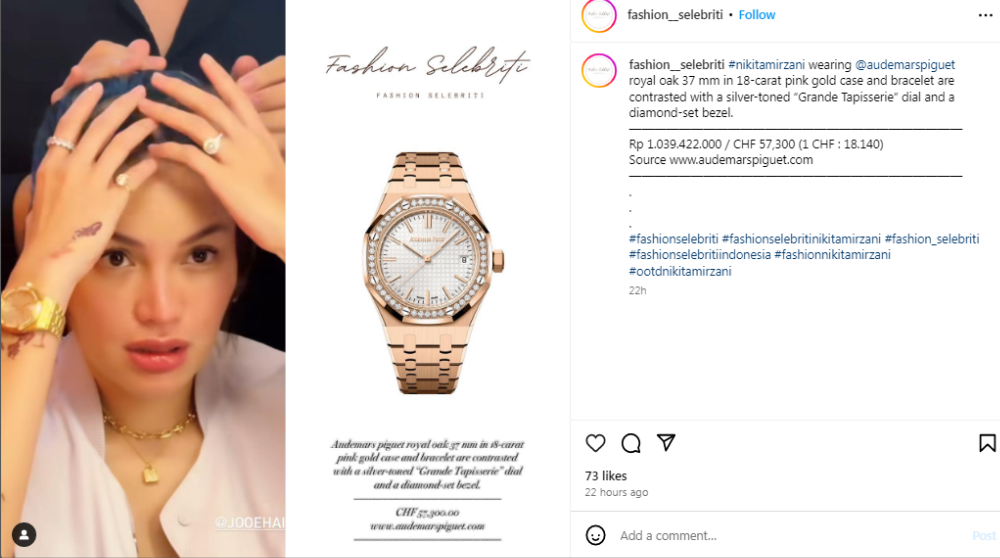This screenshot has height=558, width=1000.
Task: Open the #nikitamirzani hashtag link
Action: pos(766,64)
